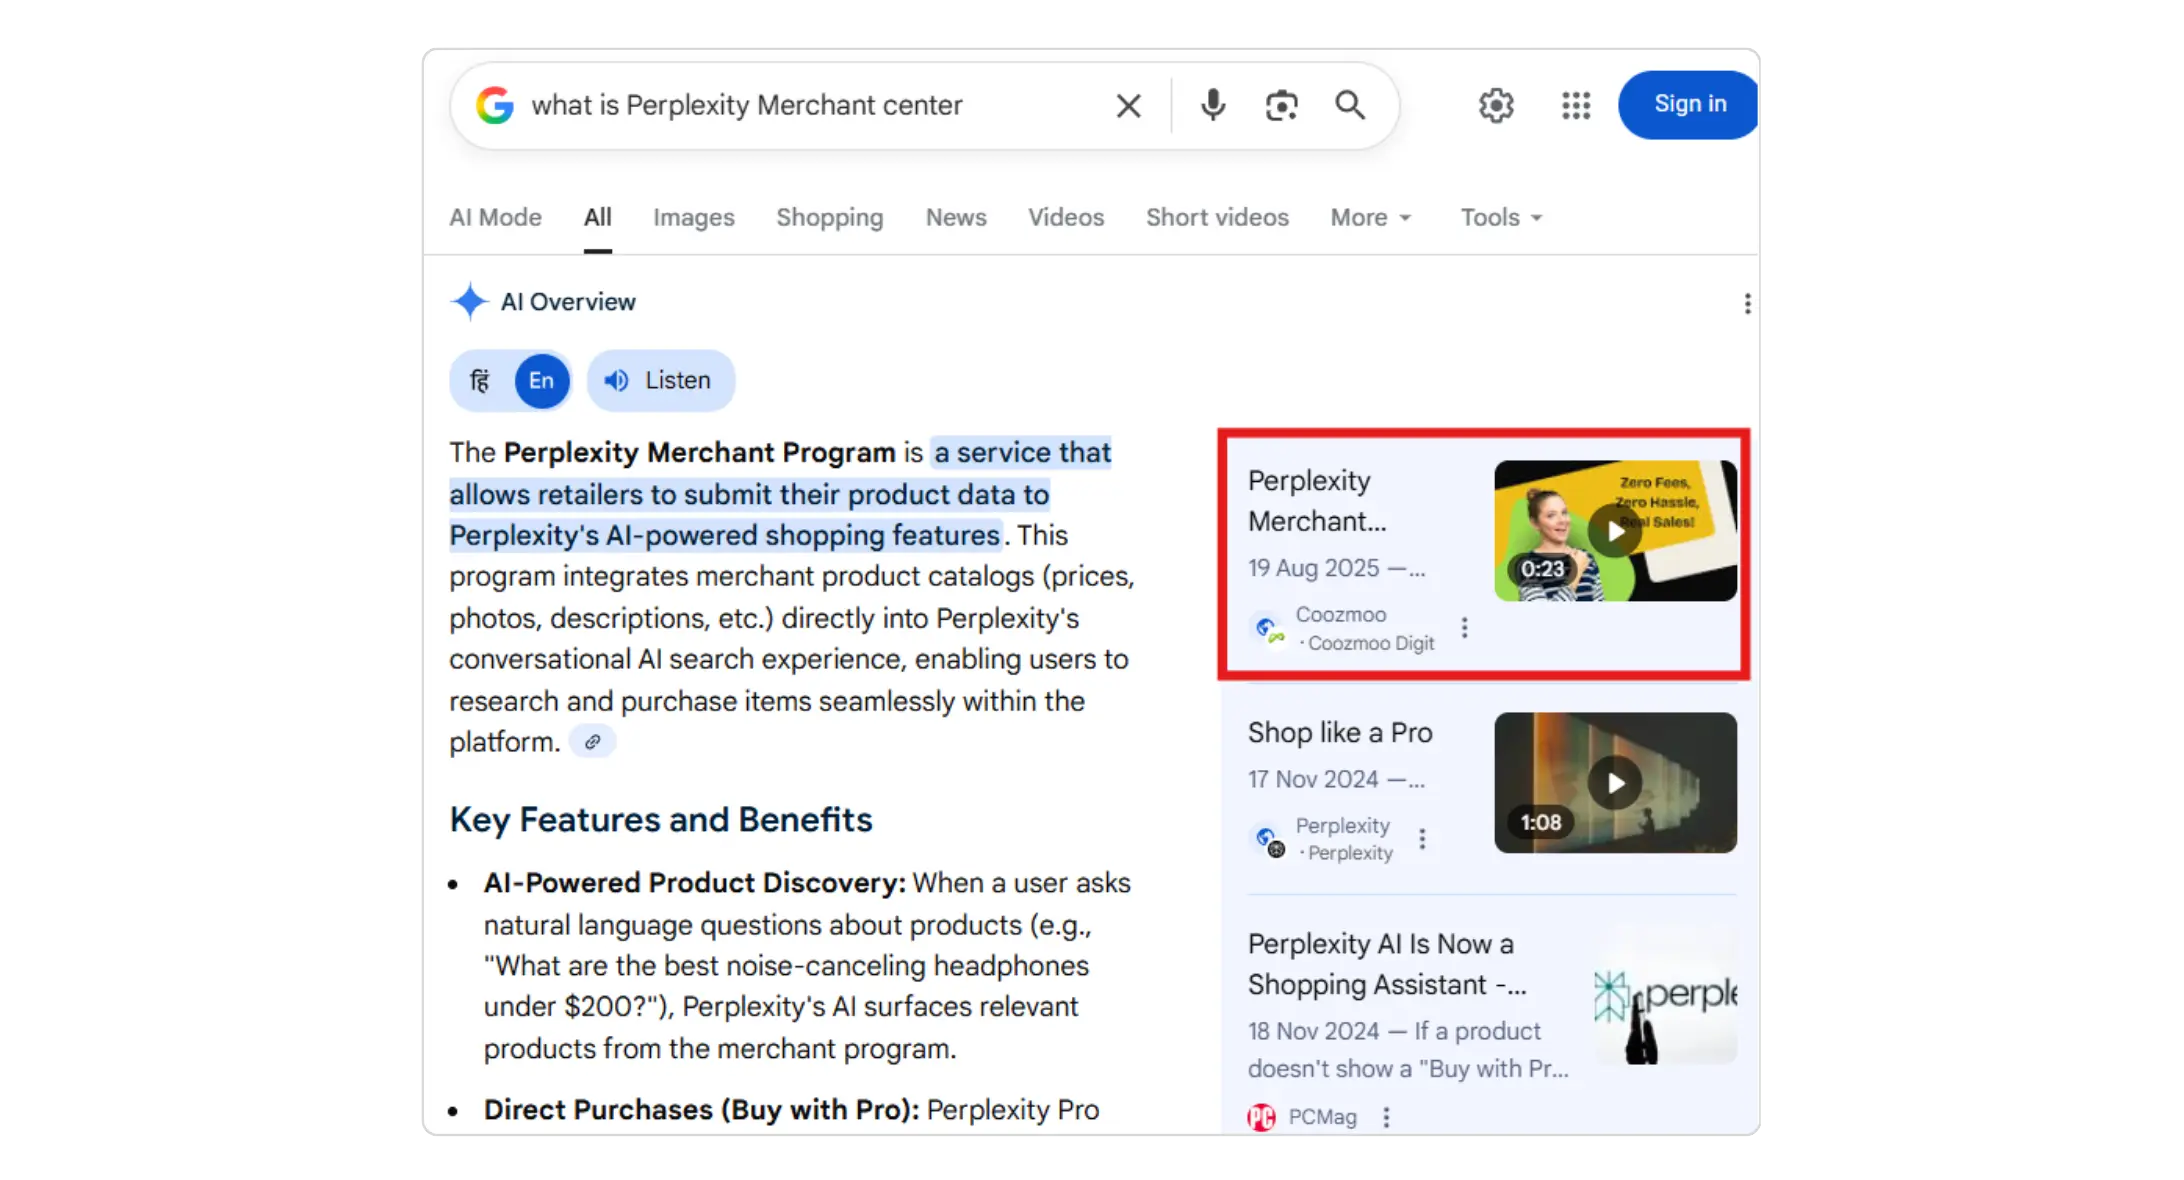Image resolution: width=2184 pixels, height=1180 pixels.
Task: Click the magnifying glass search button
Action: pos(1350,105)
